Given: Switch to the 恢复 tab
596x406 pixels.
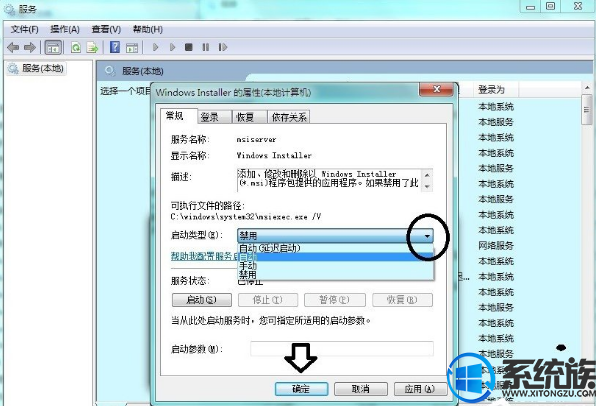Looking at the screenshot, I should tap(249, 117).
